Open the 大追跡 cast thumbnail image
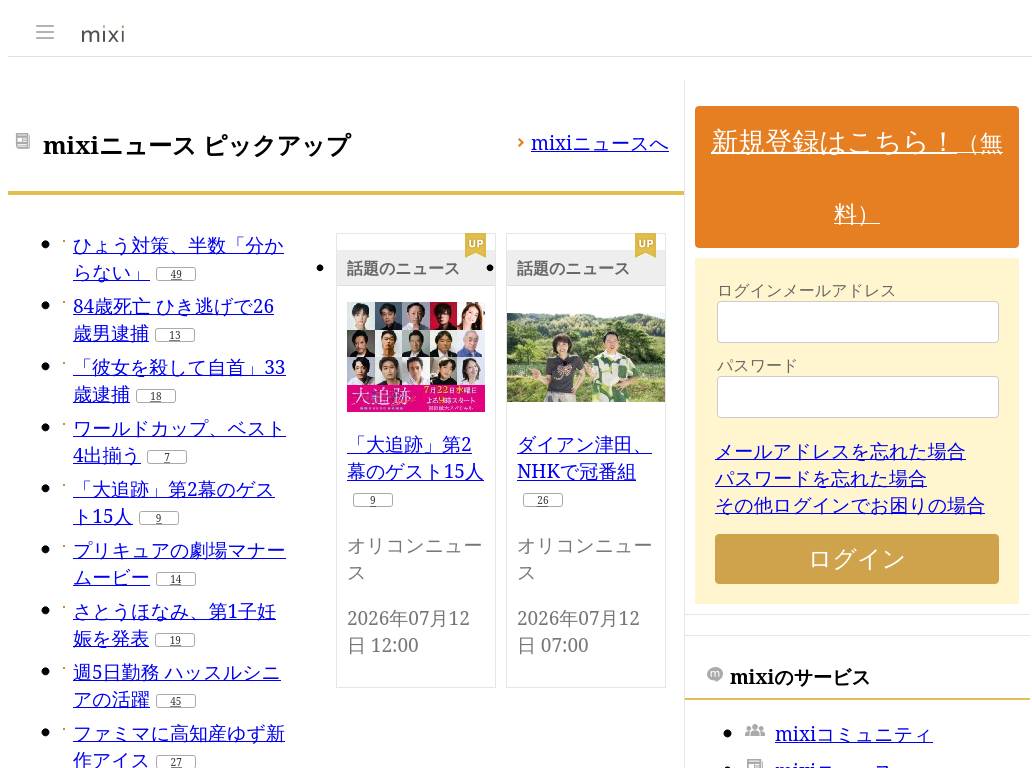The height and width of the screenshot is (768, 1032). pyautogui.click(x=416, y=357)
